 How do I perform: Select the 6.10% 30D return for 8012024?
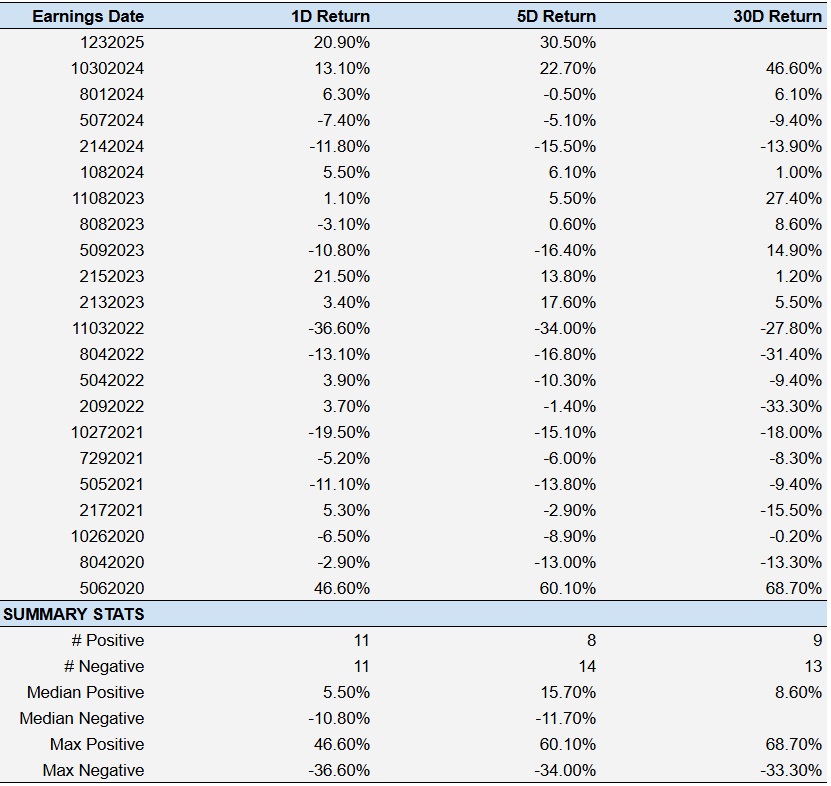(x=798, y=94)
